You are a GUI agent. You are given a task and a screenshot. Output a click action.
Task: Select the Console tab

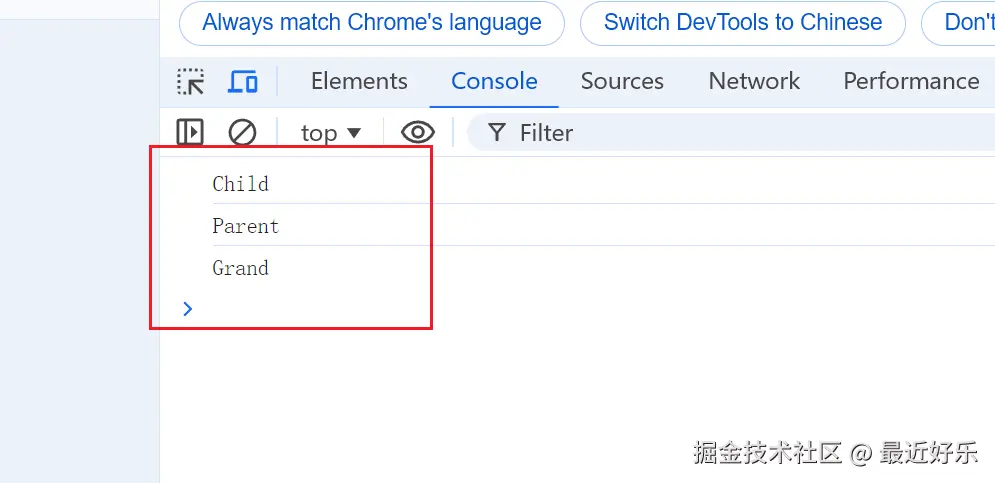494,81
